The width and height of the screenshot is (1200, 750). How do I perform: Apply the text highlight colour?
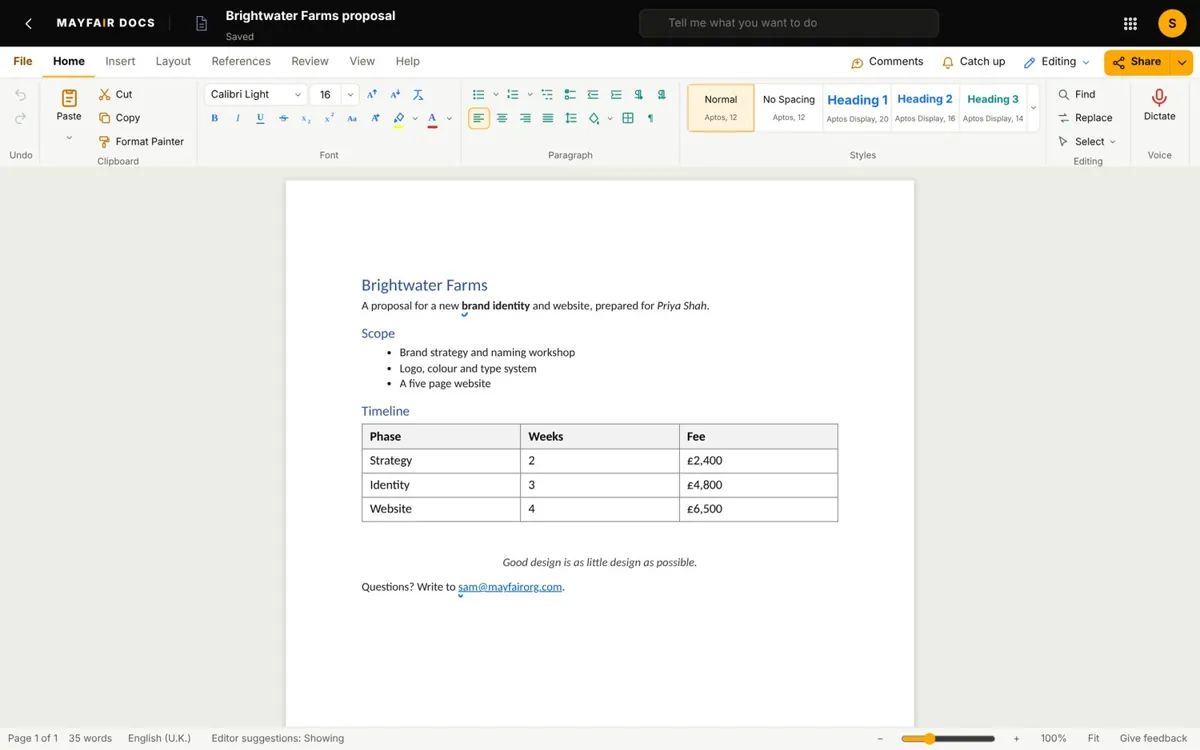[x=399, y=118]
